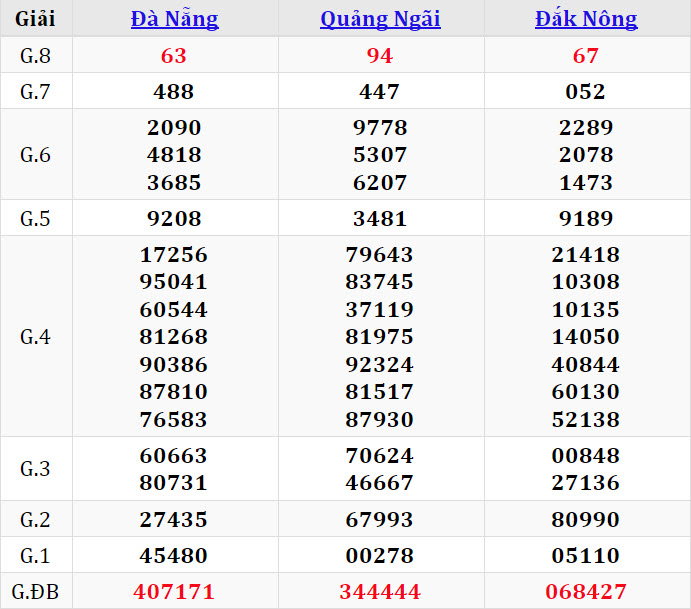Click G.4 number 17256

174,255
